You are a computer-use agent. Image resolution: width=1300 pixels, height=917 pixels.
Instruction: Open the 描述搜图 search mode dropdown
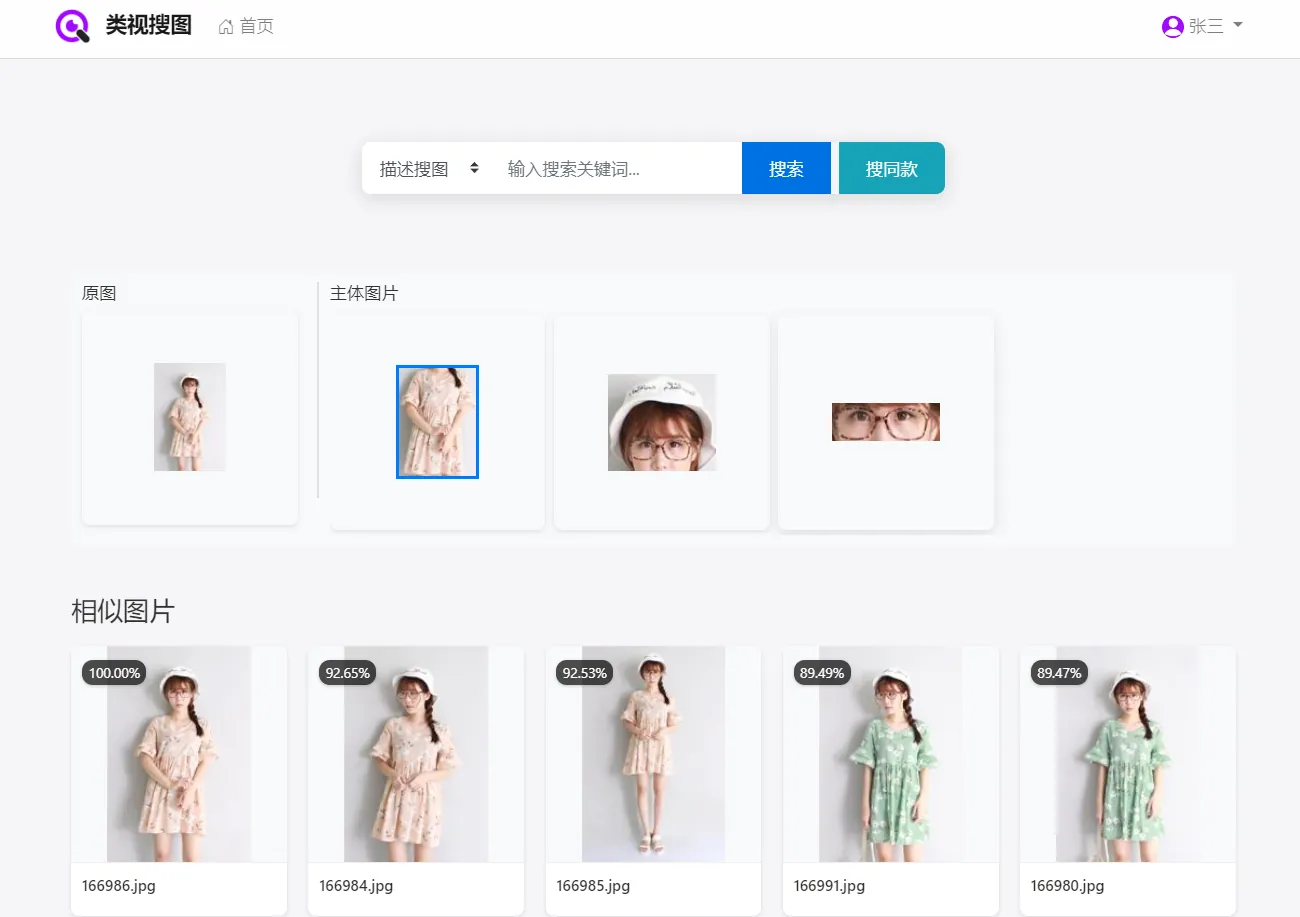click(414, 168)
